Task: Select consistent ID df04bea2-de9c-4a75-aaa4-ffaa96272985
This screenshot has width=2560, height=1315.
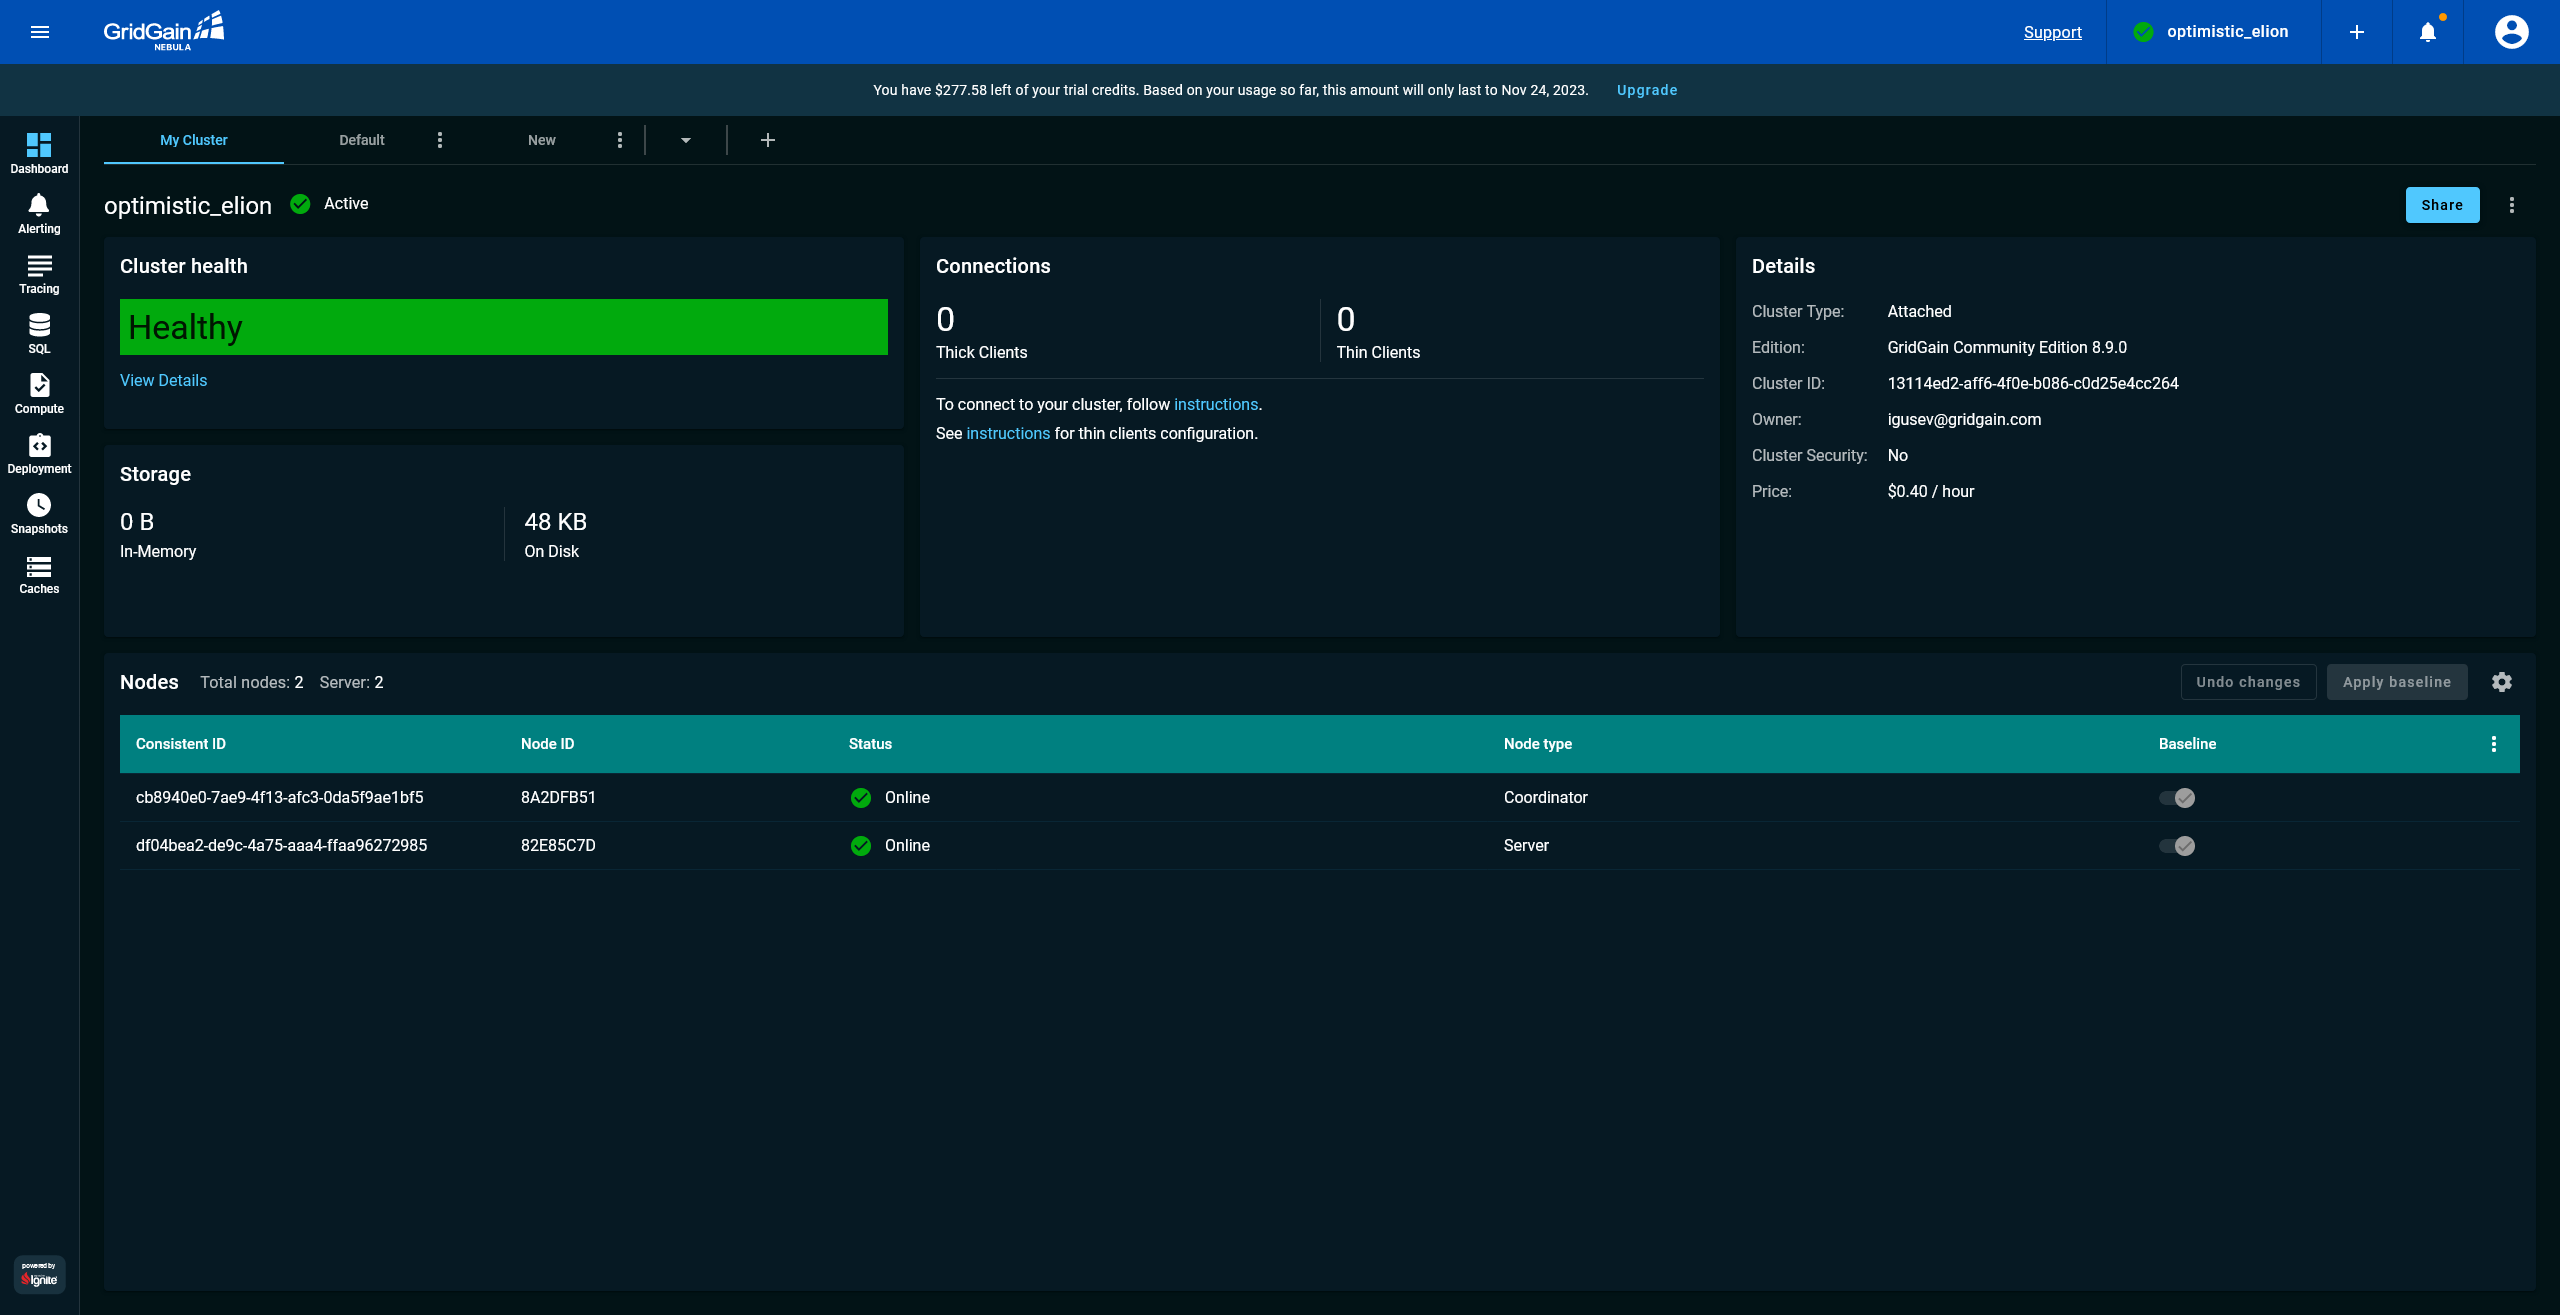Action: click(282, 846)
